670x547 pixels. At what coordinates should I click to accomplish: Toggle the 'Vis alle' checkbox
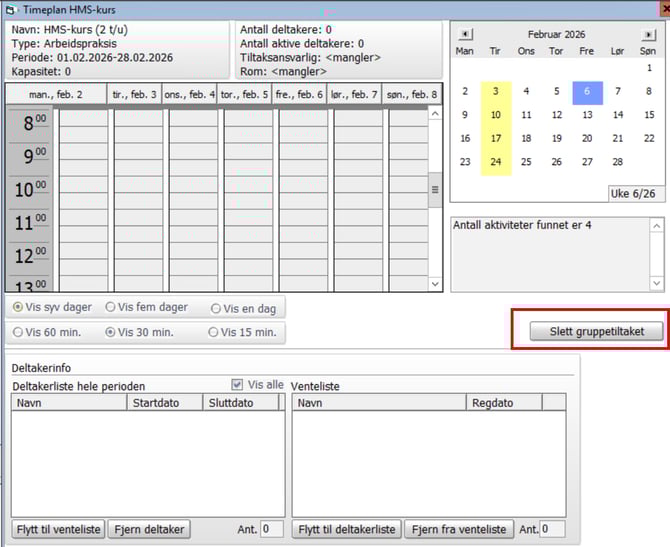[x=237, y=384]
